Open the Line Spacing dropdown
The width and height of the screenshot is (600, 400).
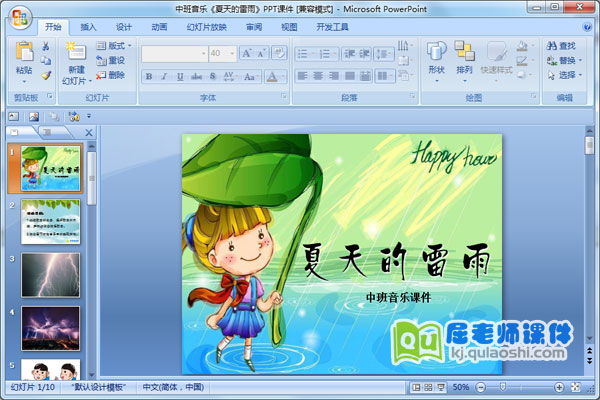click(x=384, y=54)
